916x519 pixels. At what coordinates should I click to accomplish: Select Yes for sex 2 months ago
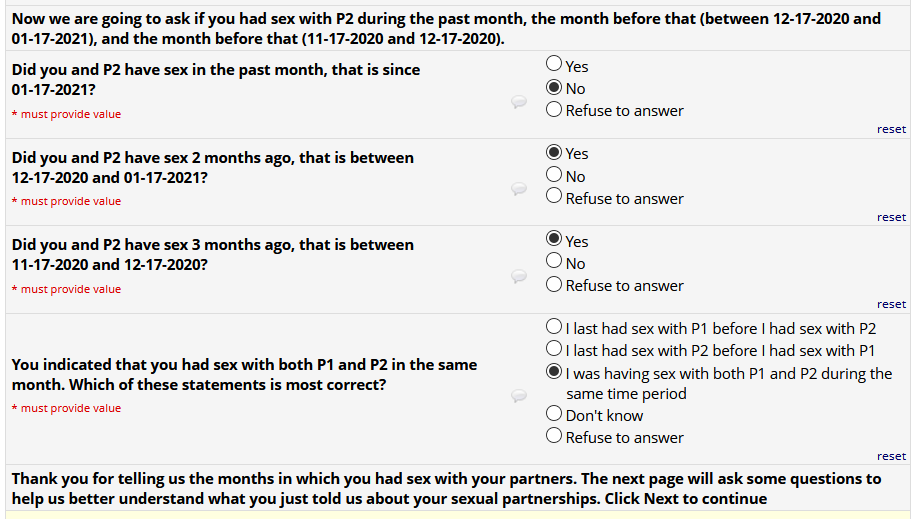click(554, 153)
